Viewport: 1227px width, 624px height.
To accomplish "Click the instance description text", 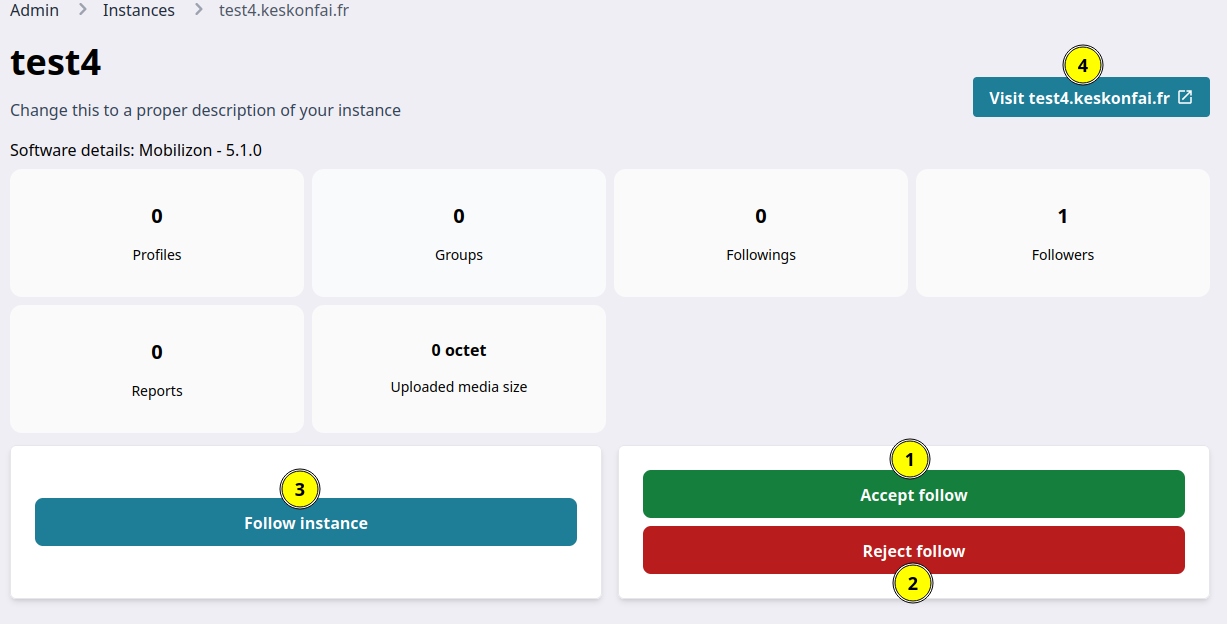I will [205, 110].
